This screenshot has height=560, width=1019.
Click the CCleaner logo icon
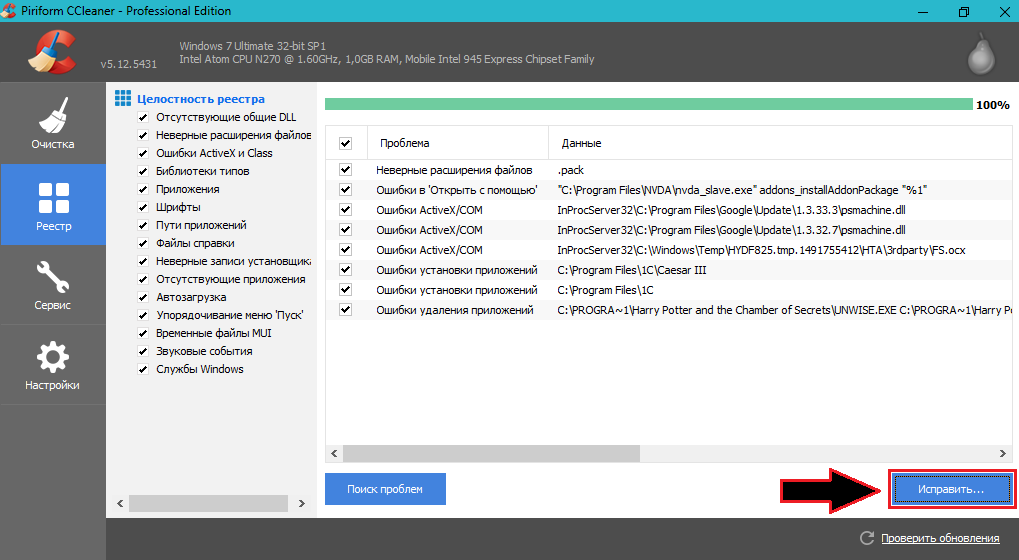click(52, 53)
